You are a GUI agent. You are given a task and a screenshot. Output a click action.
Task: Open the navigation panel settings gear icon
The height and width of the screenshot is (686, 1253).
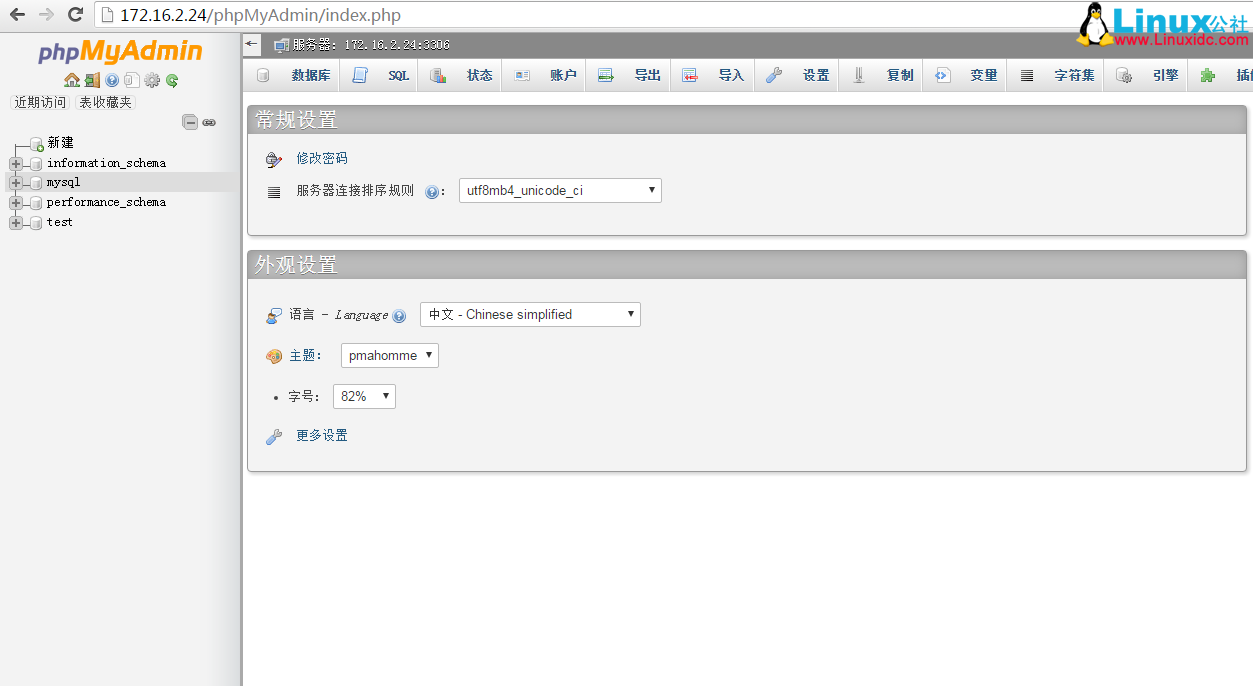(151, 80)
